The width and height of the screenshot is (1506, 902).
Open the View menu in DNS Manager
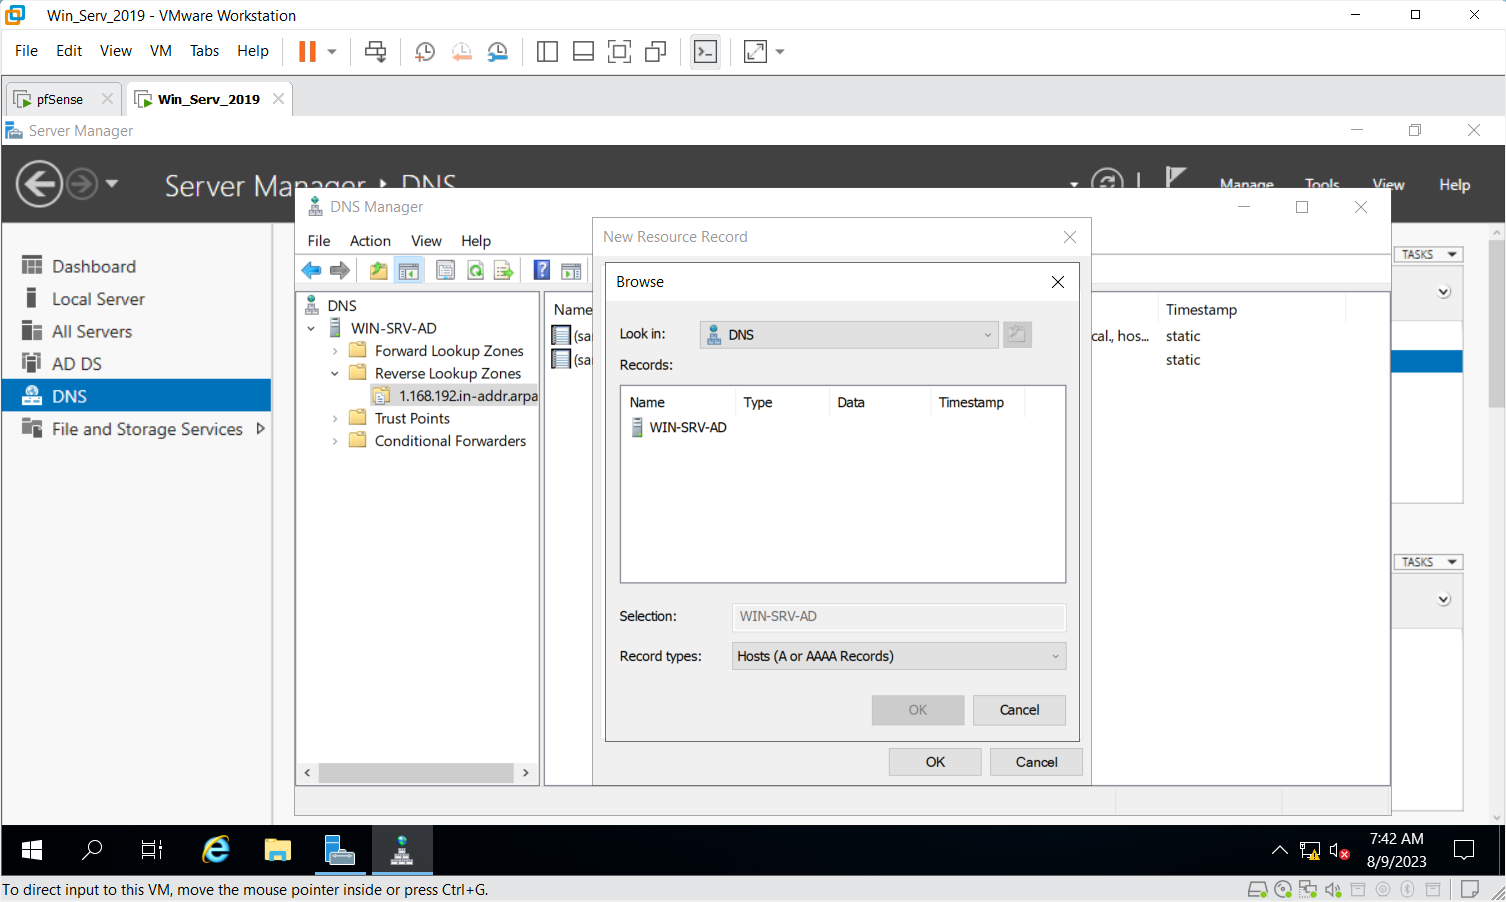point(426,241)
